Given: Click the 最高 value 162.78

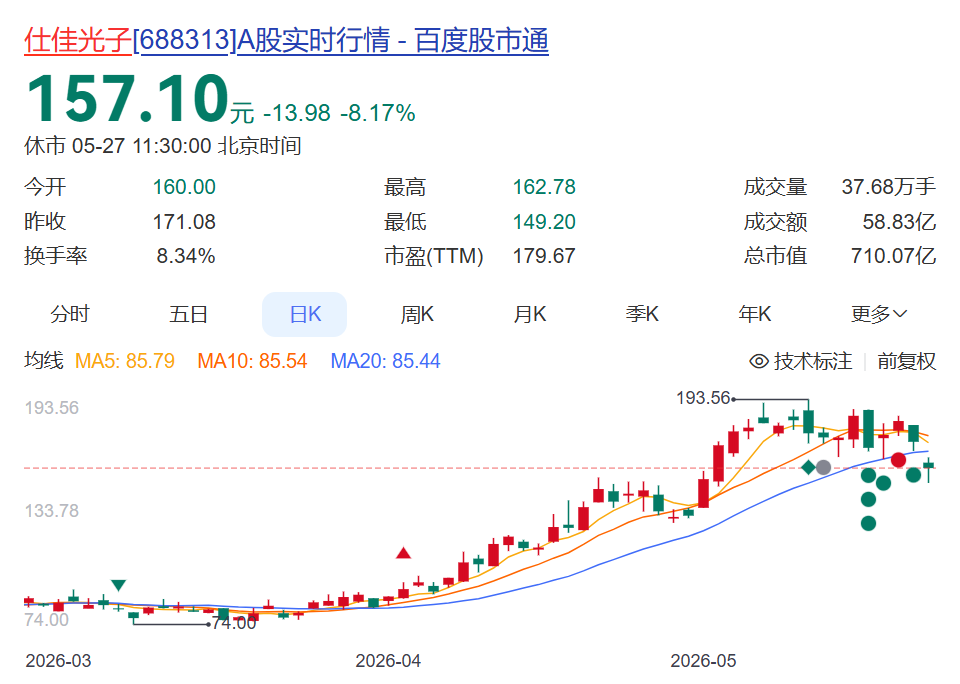Looking at the screenshot, I should 544,187.
